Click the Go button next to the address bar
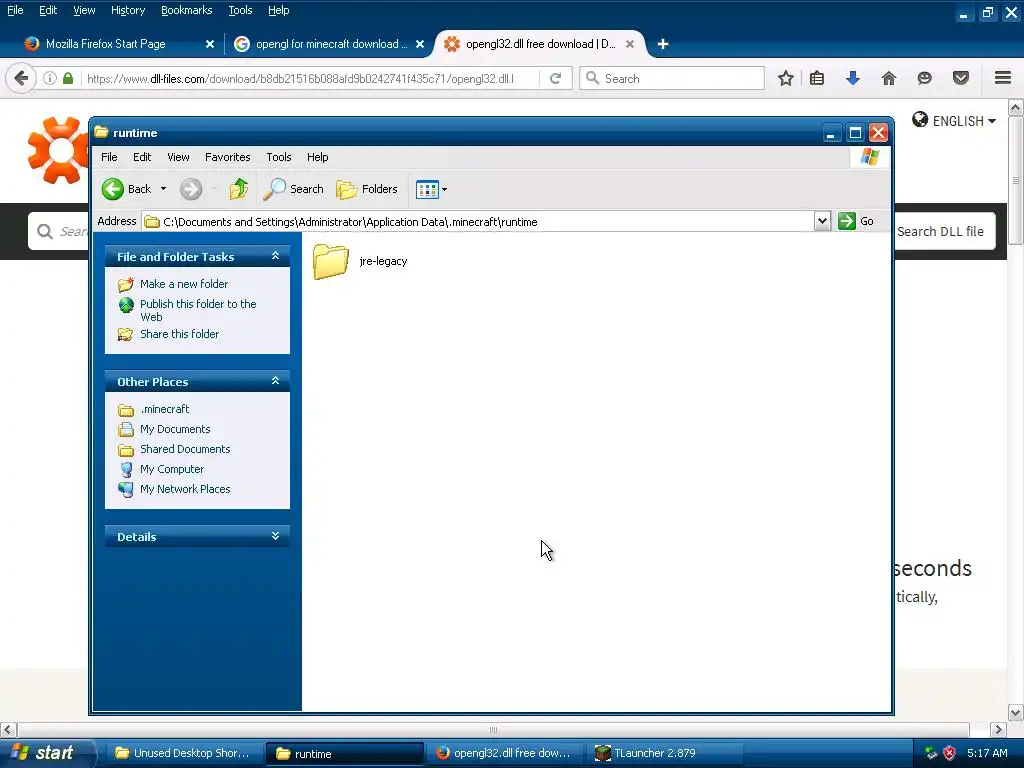This screenshot has height=768, width=1024. pyautogui.click(x=856, y=221)
